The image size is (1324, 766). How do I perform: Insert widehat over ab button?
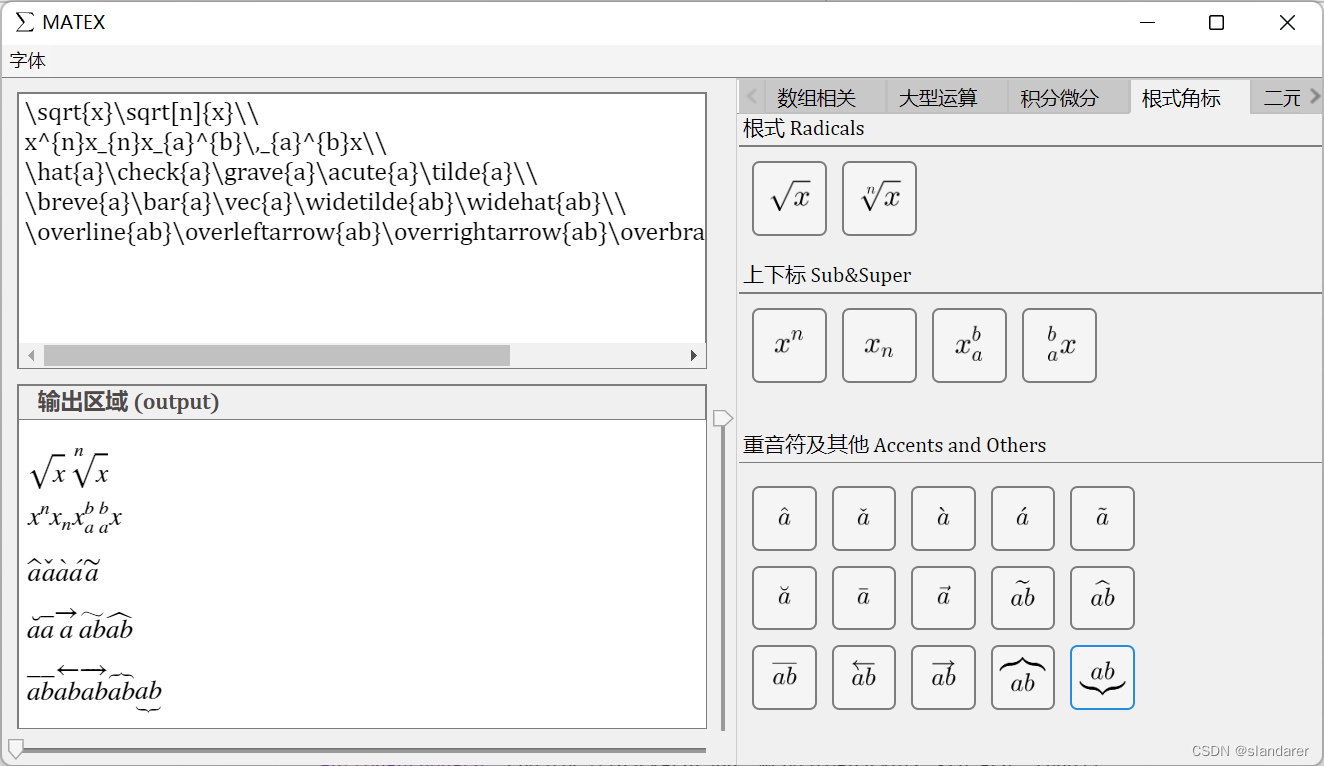coord(1102,598)
